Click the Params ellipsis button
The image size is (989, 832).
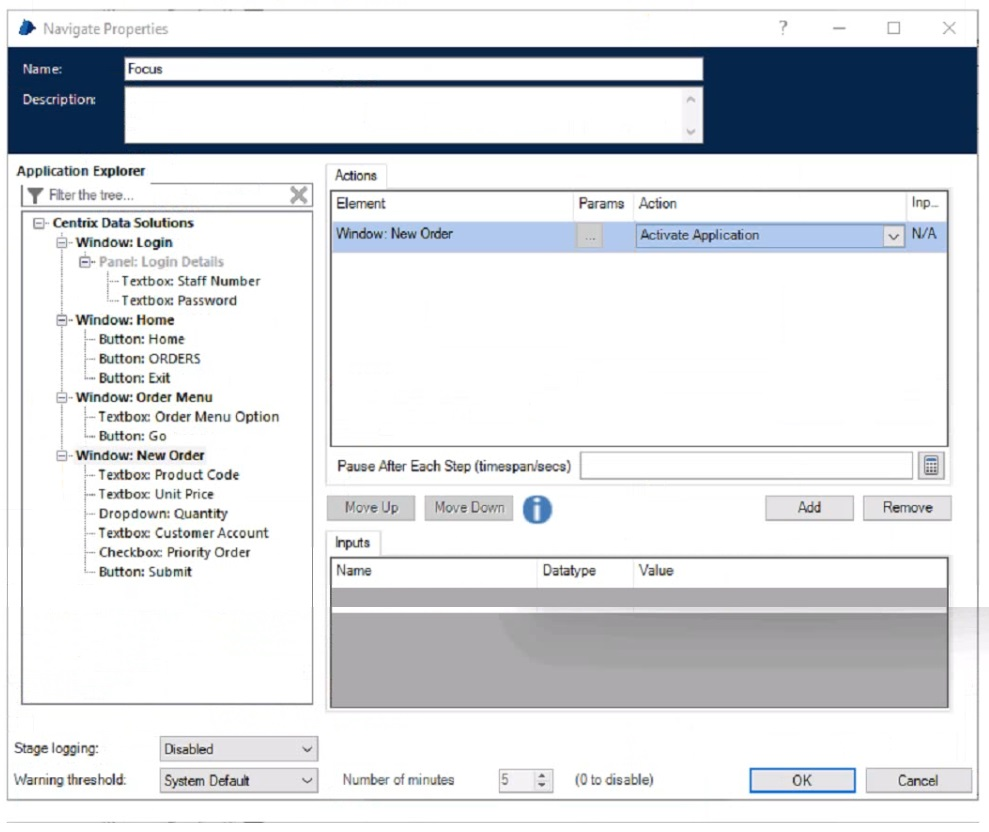(x=591, y=236)
